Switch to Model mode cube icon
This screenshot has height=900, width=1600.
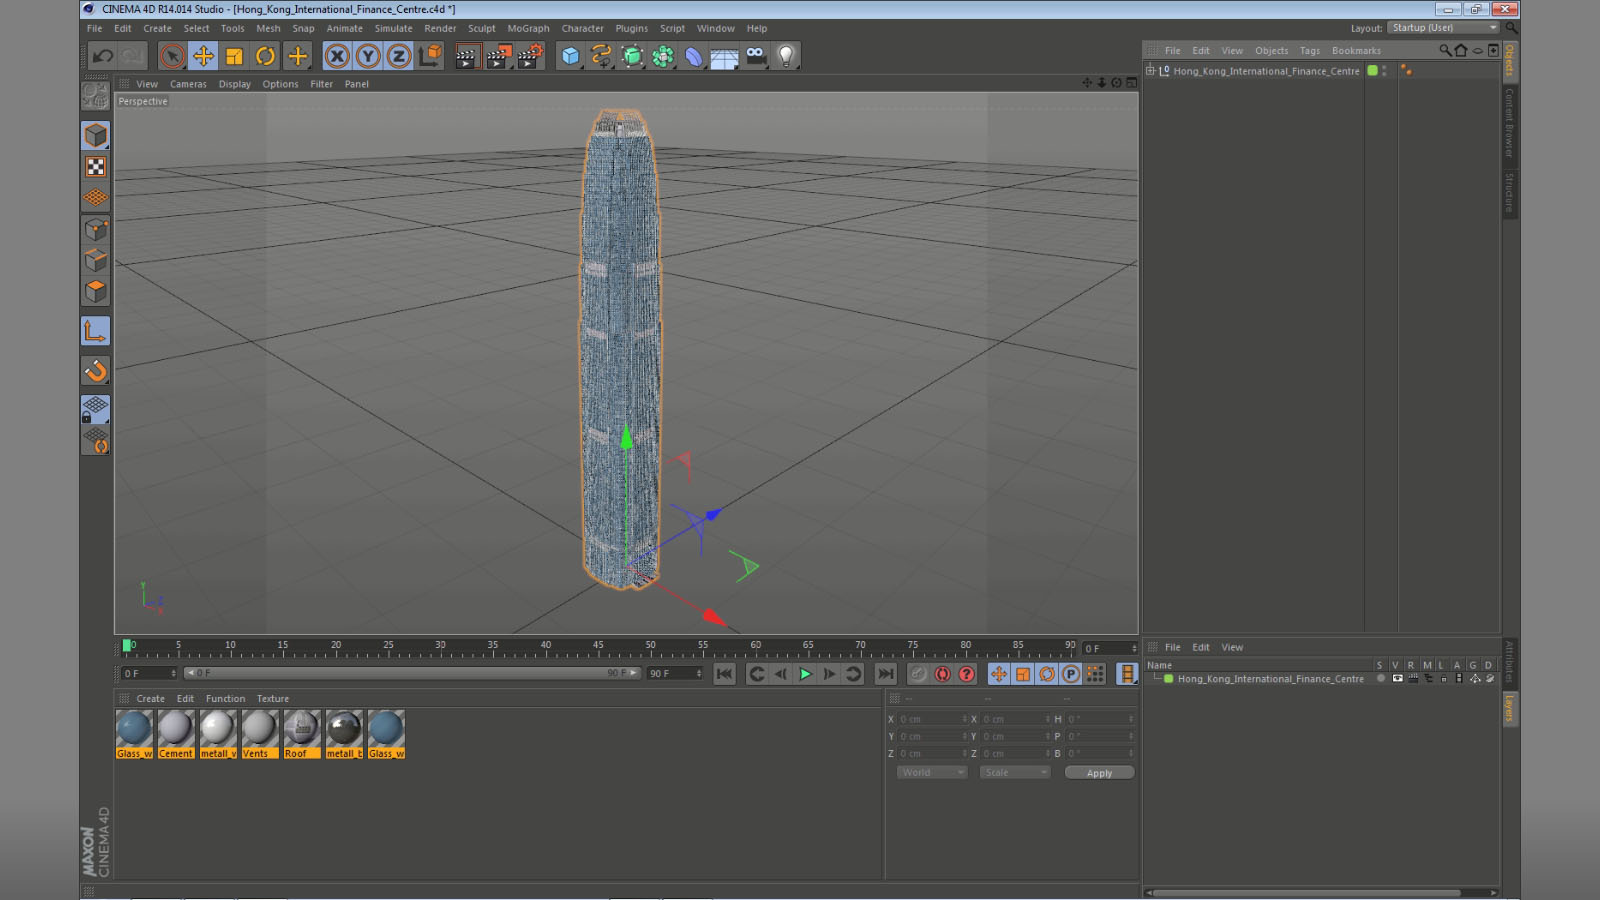coord(96,135)
